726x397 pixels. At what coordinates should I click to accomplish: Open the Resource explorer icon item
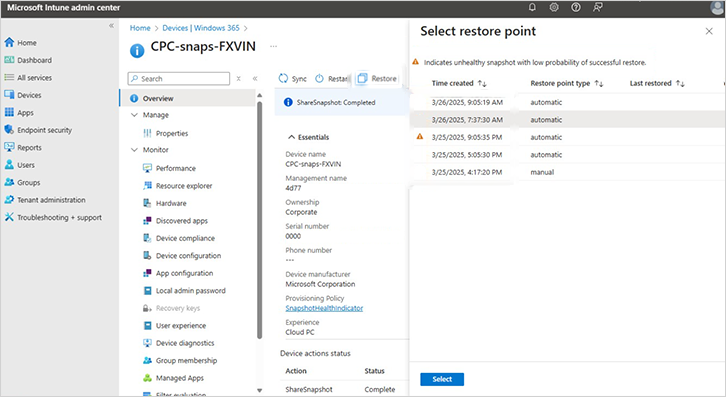pos(147,186)
